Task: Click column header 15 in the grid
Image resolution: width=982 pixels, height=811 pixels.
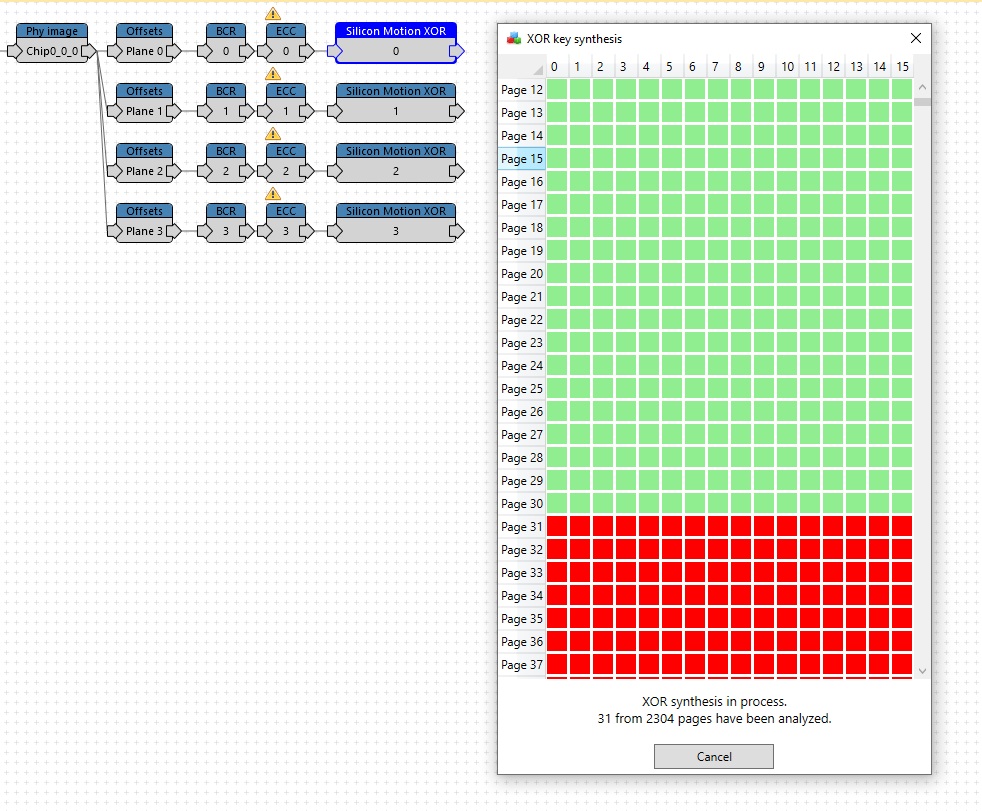Action: (902, 67)
